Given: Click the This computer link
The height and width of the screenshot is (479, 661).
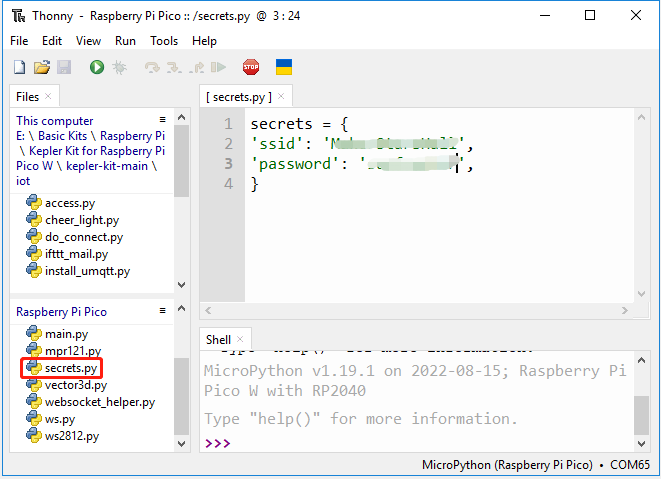Looking at the screenshot, I should click(x=55, y=121).
